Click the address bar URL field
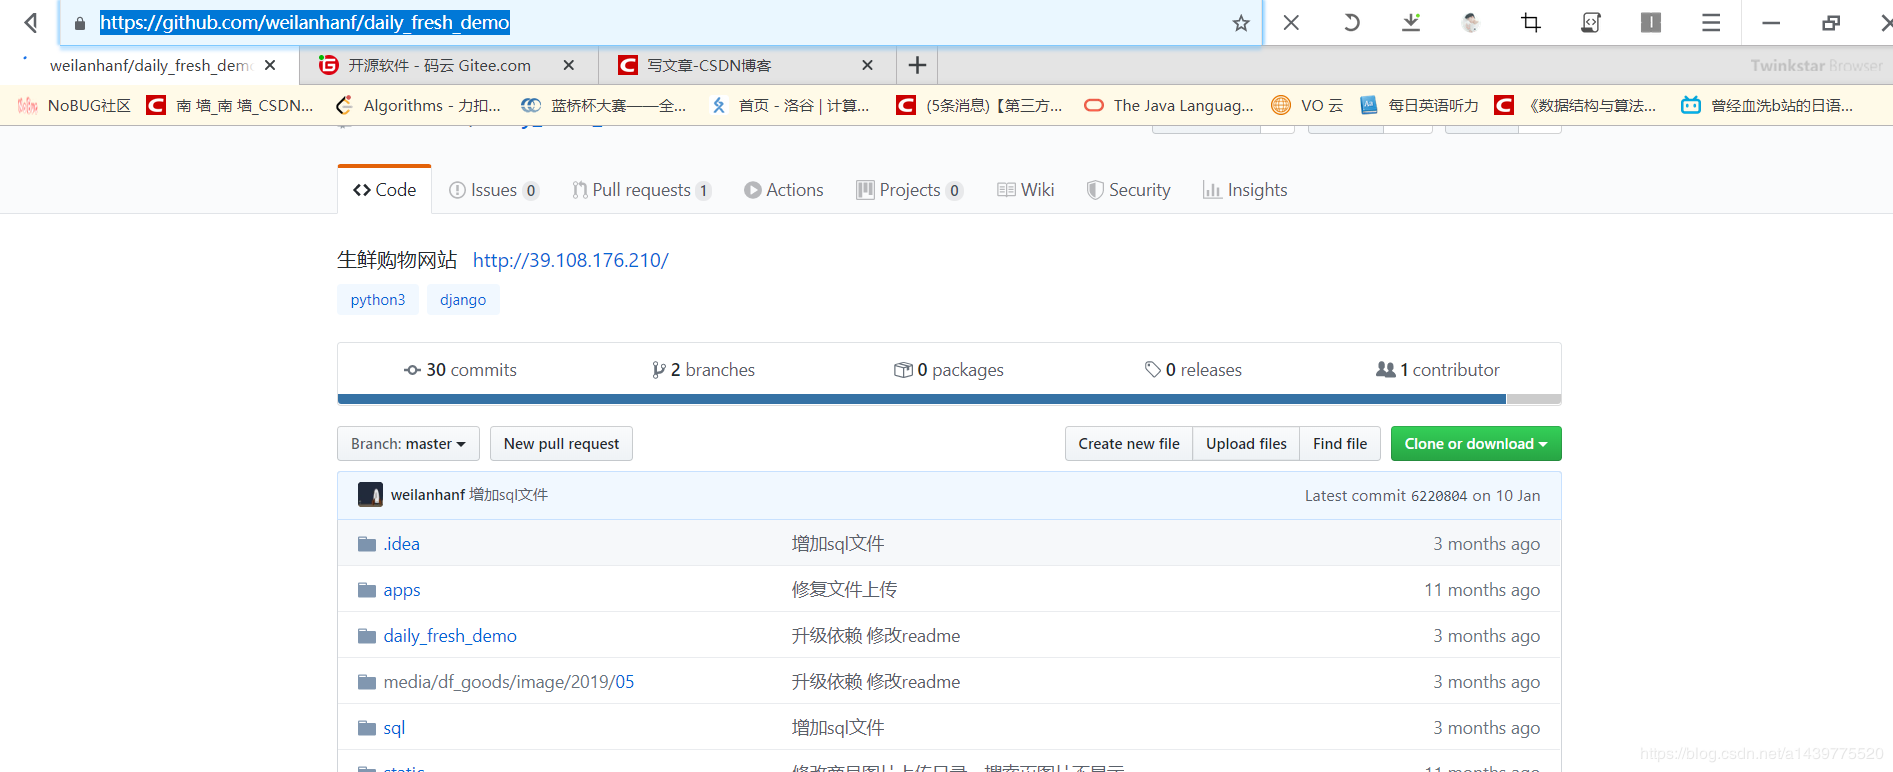This screenshot has height=772, width=1893. pyautogui.click(x=660, y=23)
